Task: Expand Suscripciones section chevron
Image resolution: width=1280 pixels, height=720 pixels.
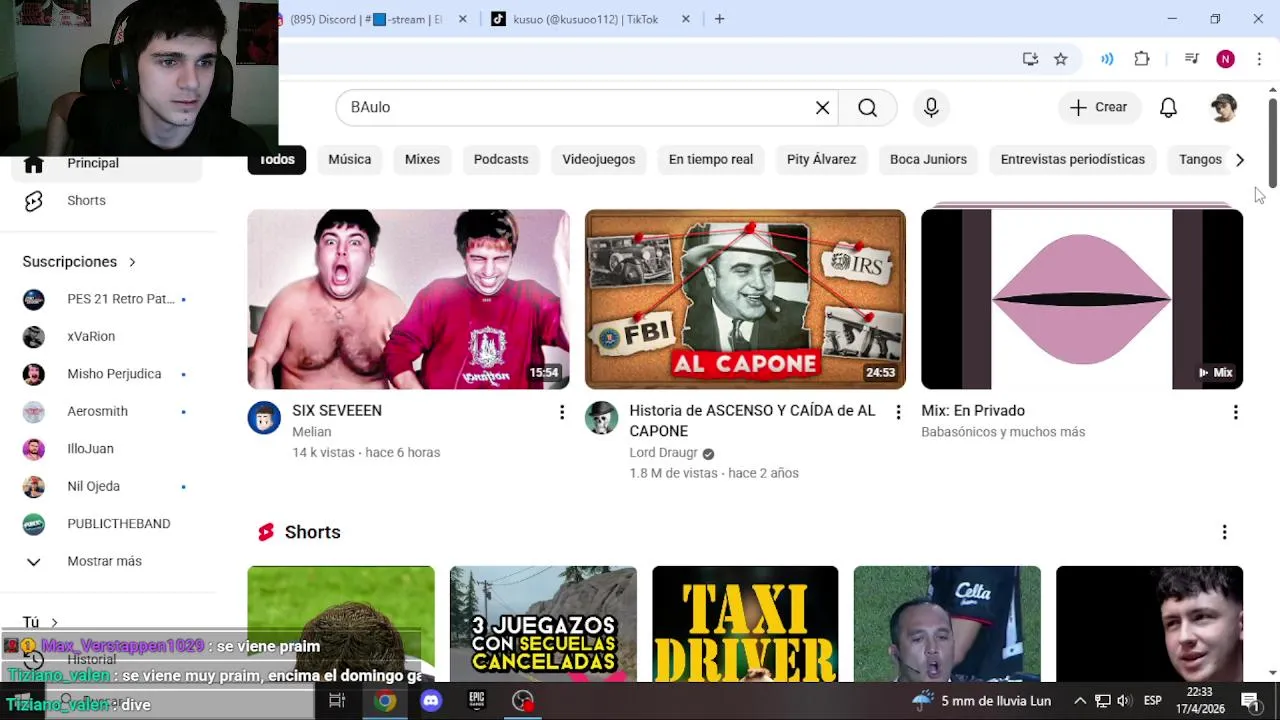Action: coord(132,262)
